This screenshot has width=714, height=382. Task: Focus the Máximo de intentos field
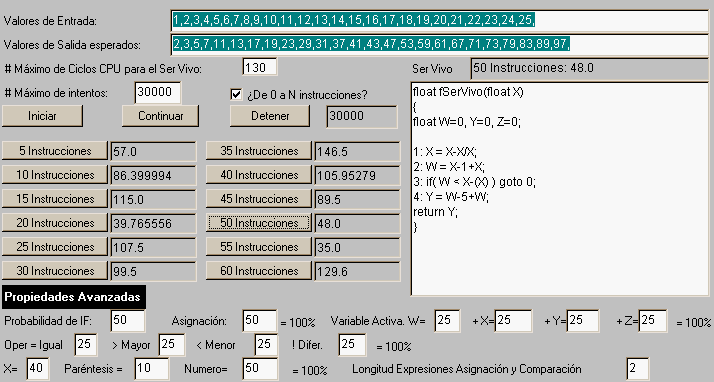coord(158,92)
